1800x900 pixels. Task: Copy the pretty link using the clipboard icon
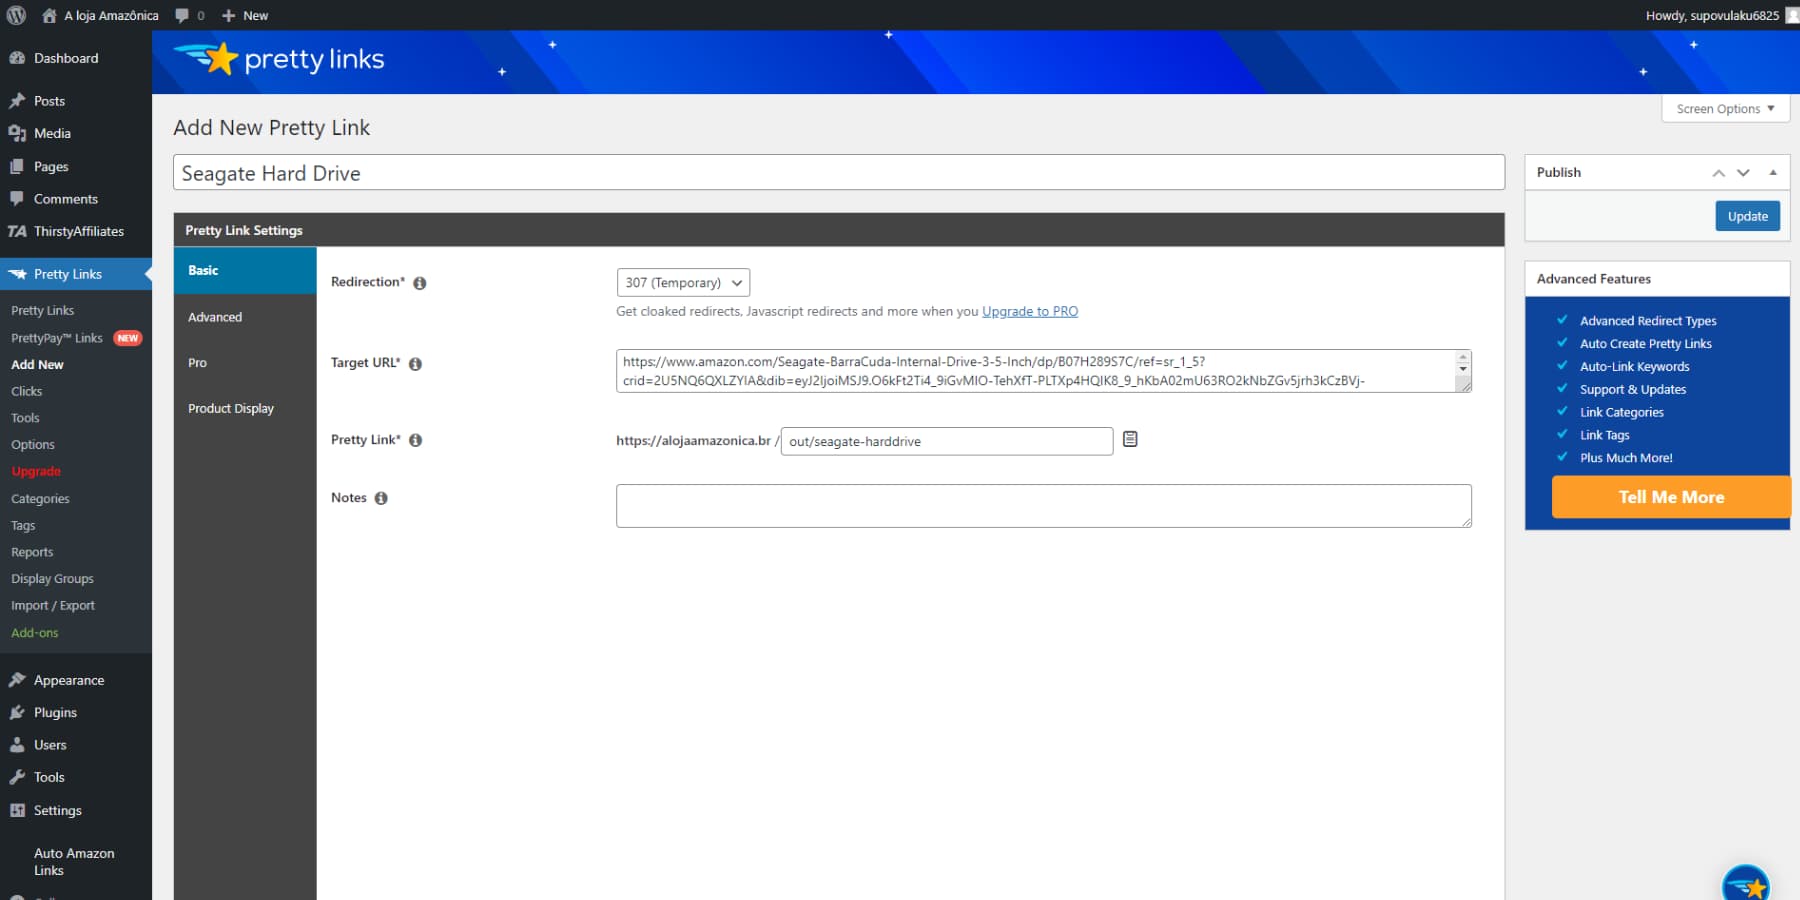click(1131, 439)
